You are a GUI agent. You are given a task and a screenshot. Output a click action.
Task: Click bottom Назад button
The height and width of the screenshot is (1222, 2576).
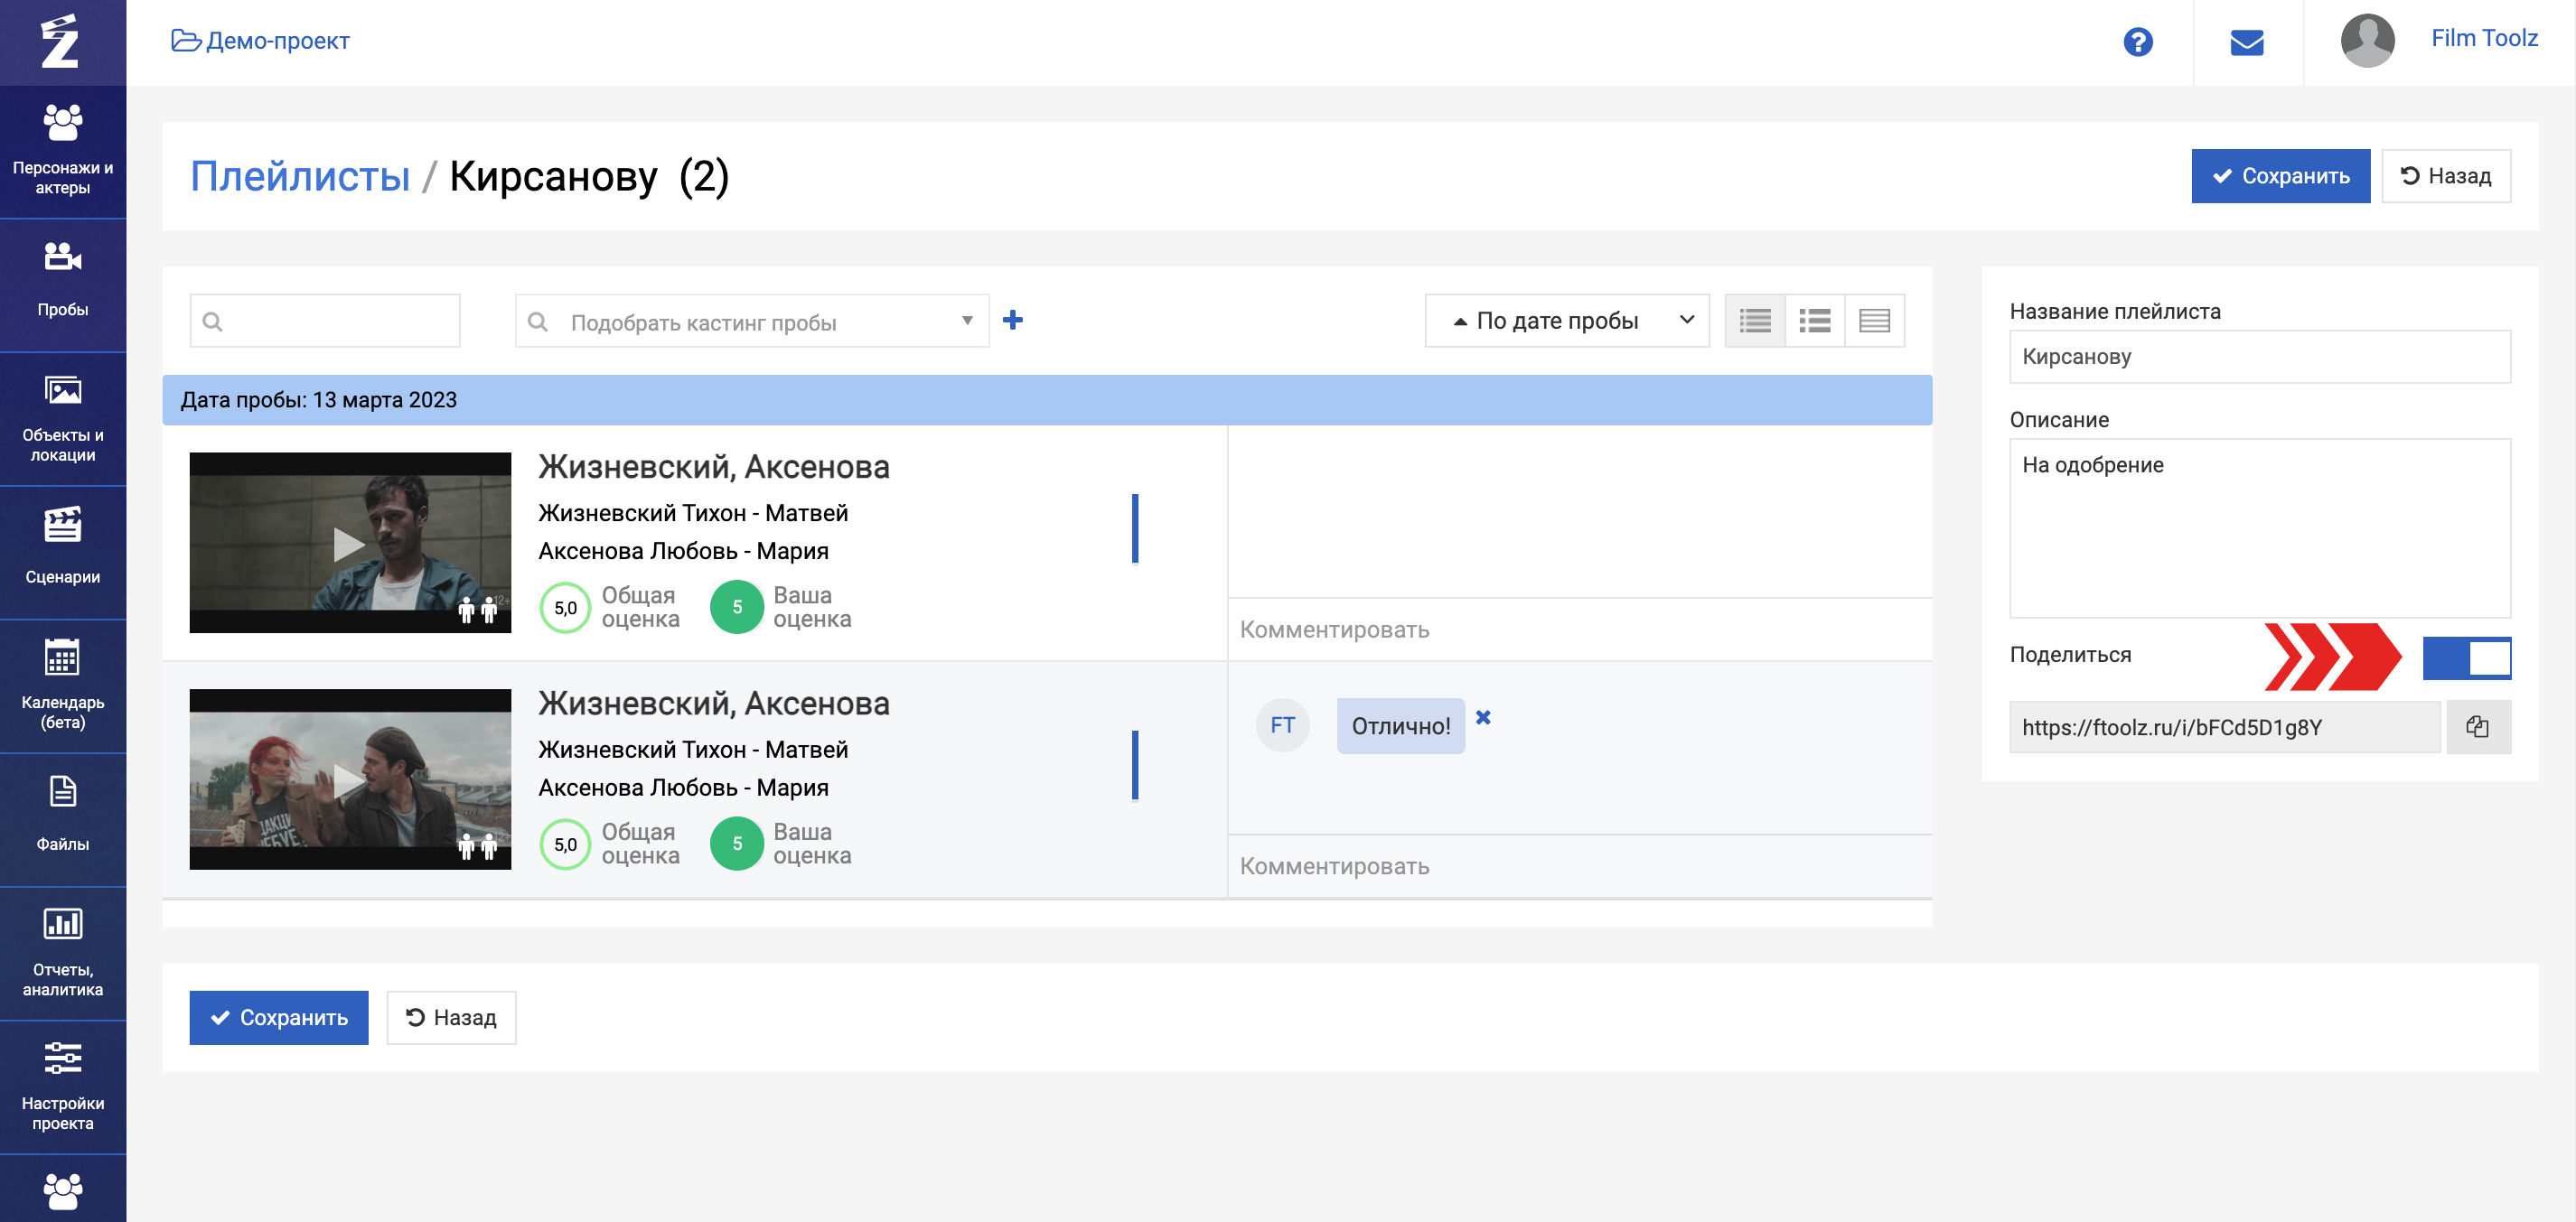pos(451,1018)
